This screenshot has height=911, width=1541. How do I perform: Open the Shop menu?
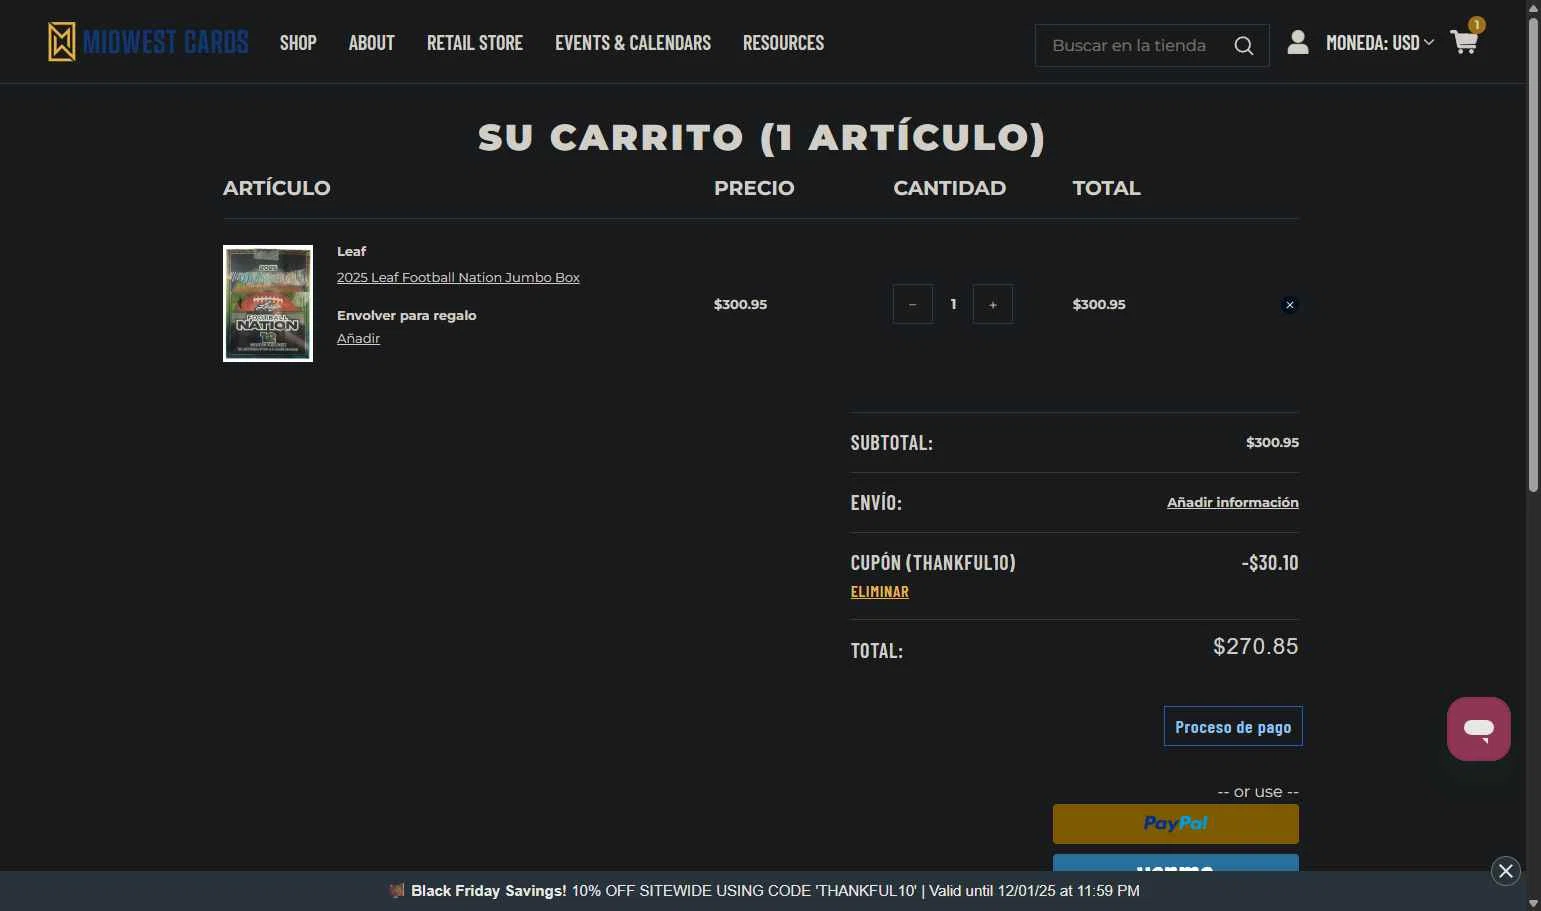pyautogui.click(x=298, y=43)
